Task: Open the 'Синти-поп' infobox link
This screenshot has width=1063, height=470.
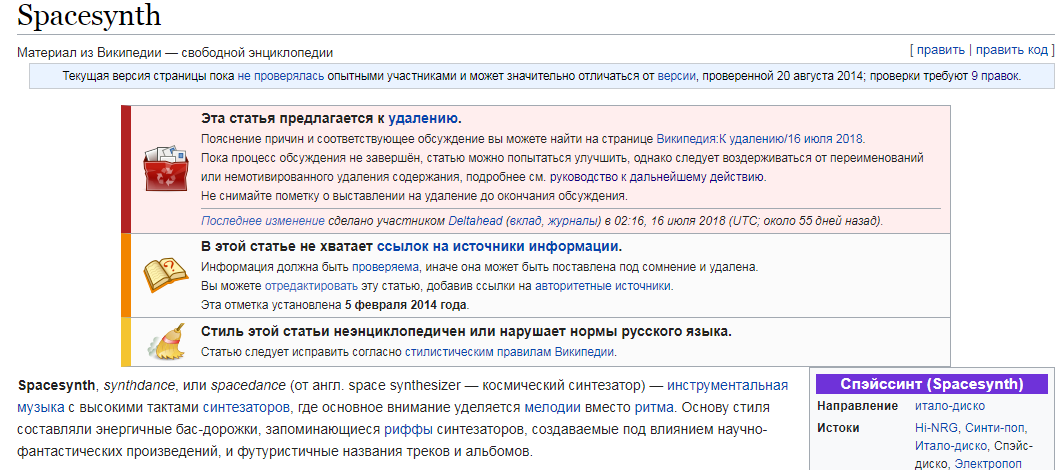Action: coord(995,428)
